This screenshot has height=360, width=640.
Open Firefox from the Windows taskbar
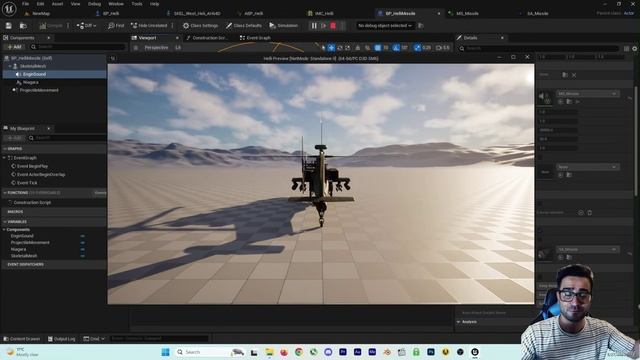(284, 352)
